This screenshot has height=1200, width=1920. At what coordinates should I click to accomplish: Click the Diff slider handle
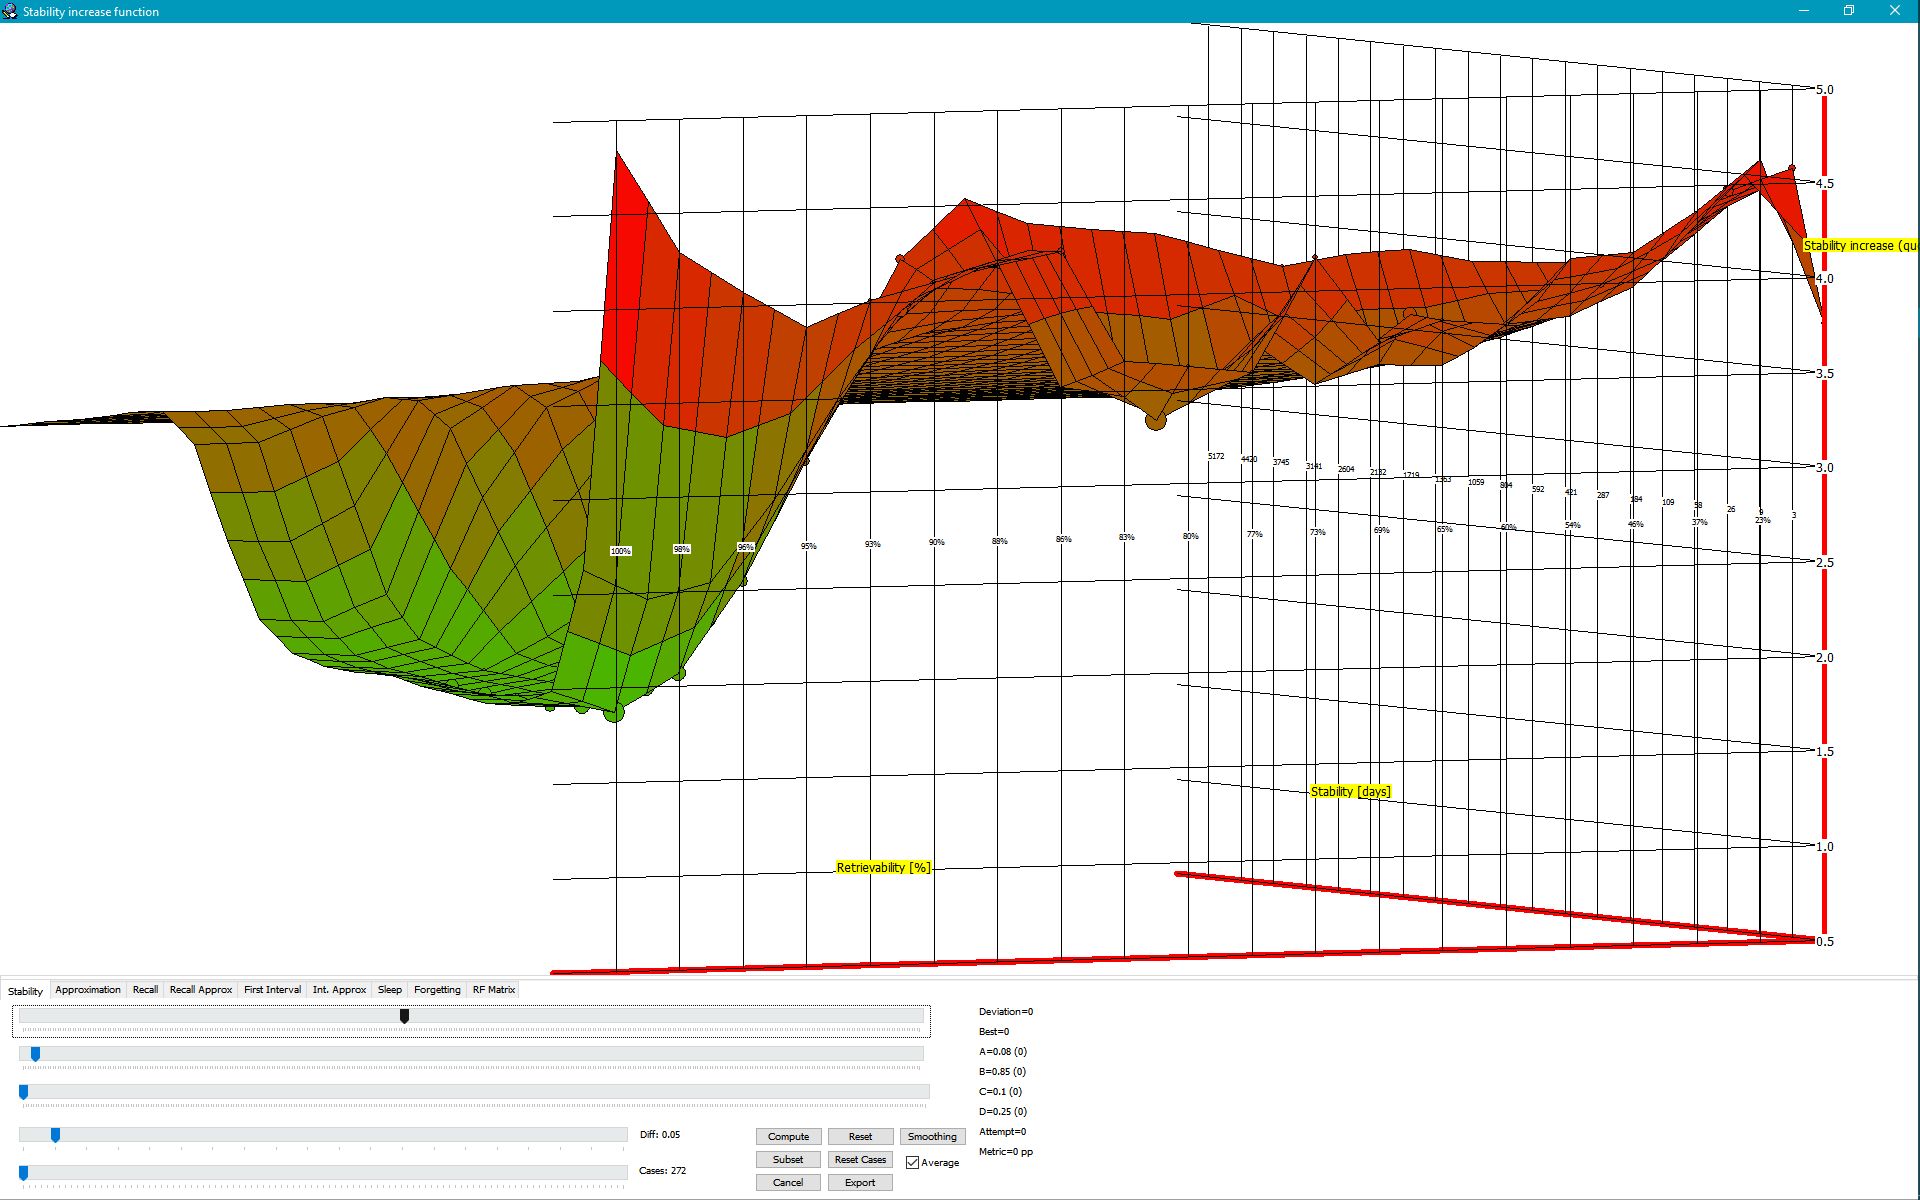click(56, 1135)
